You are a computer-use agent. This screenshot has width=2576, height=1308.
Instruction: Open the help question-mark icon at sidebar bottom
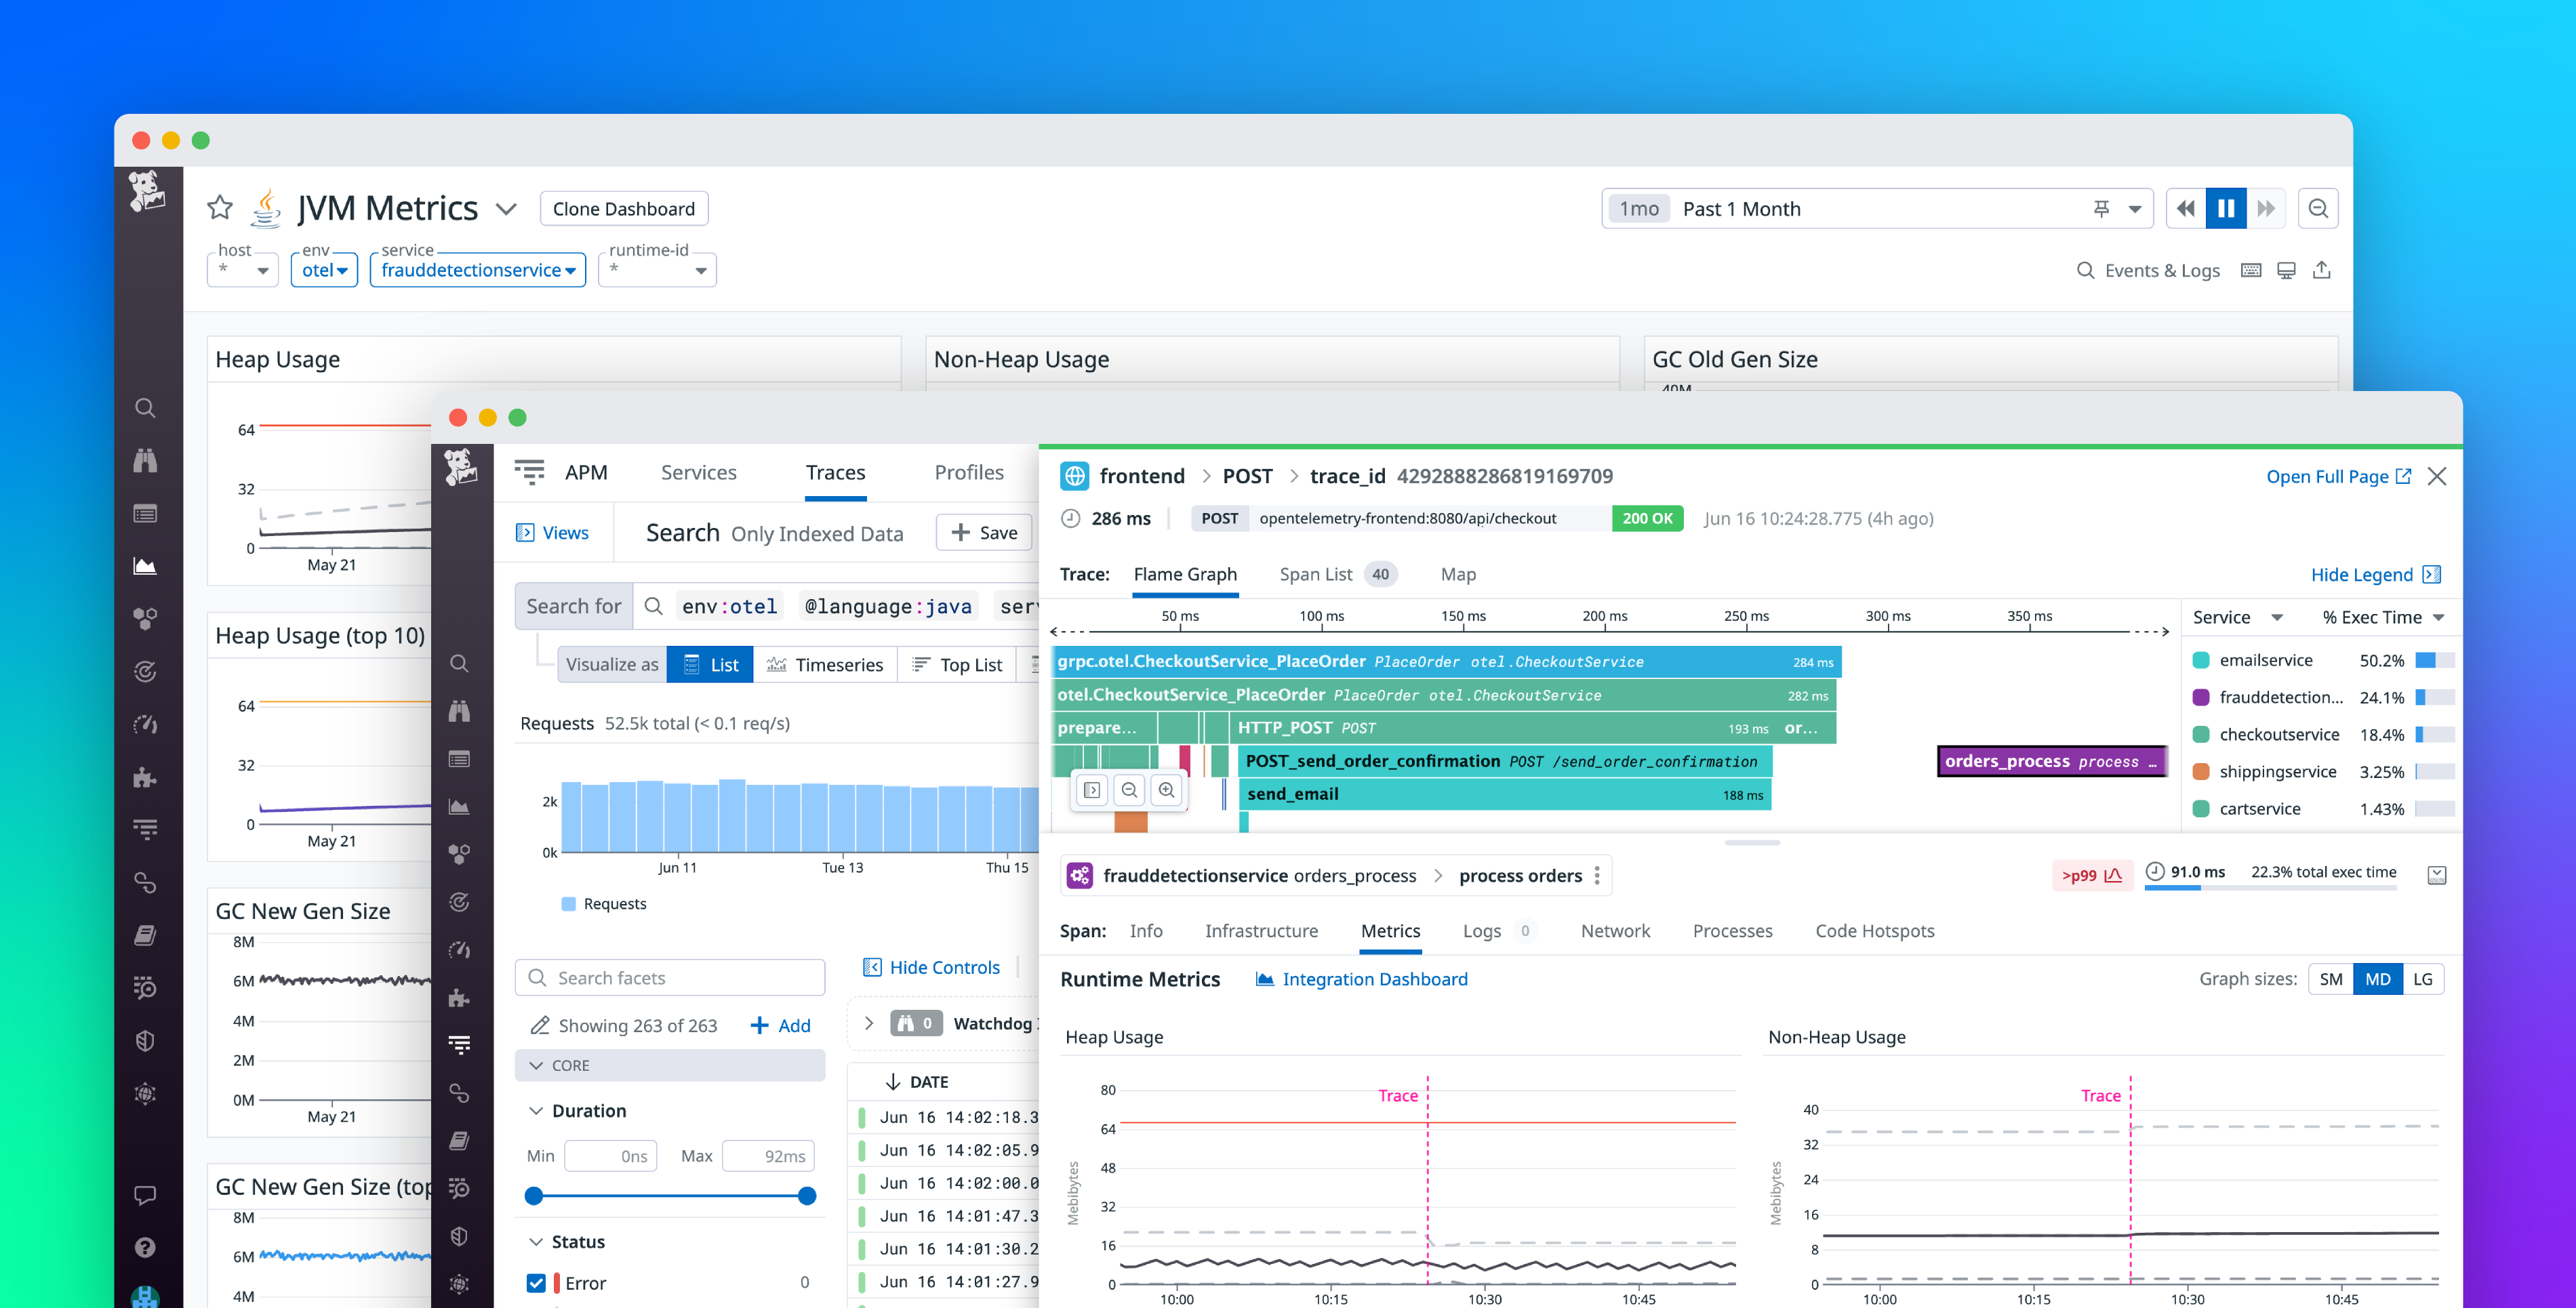[x=146, y=1247]
